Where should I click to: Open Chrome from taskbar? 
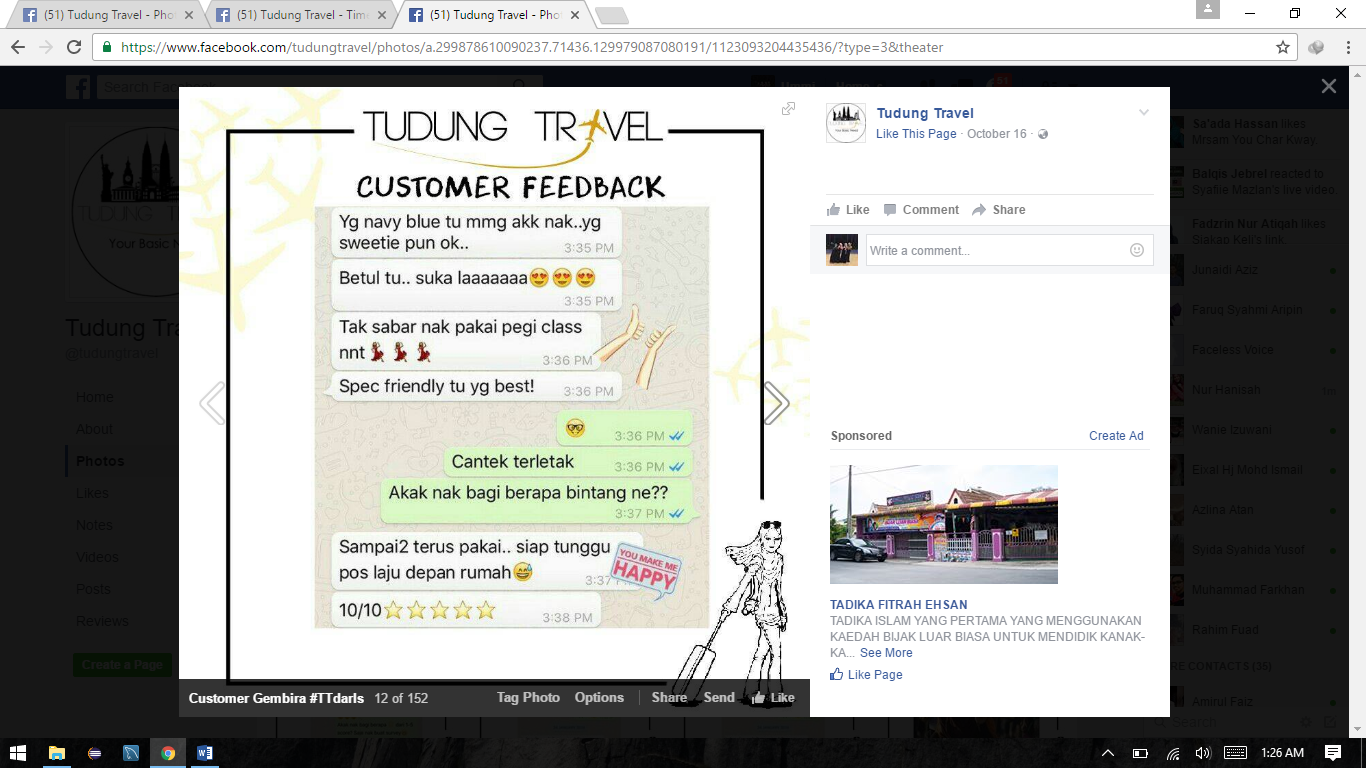click(168, 753)
